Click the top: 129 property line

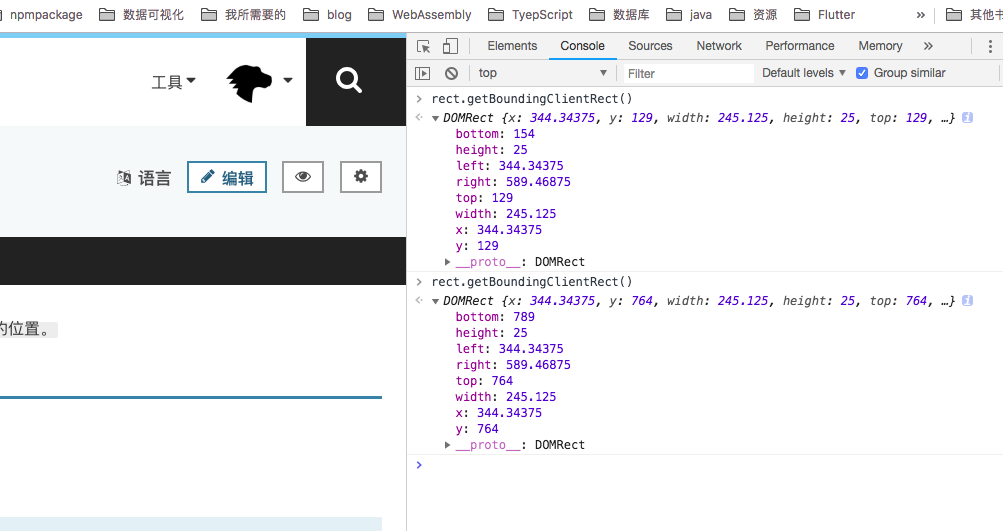pos(484,198)
